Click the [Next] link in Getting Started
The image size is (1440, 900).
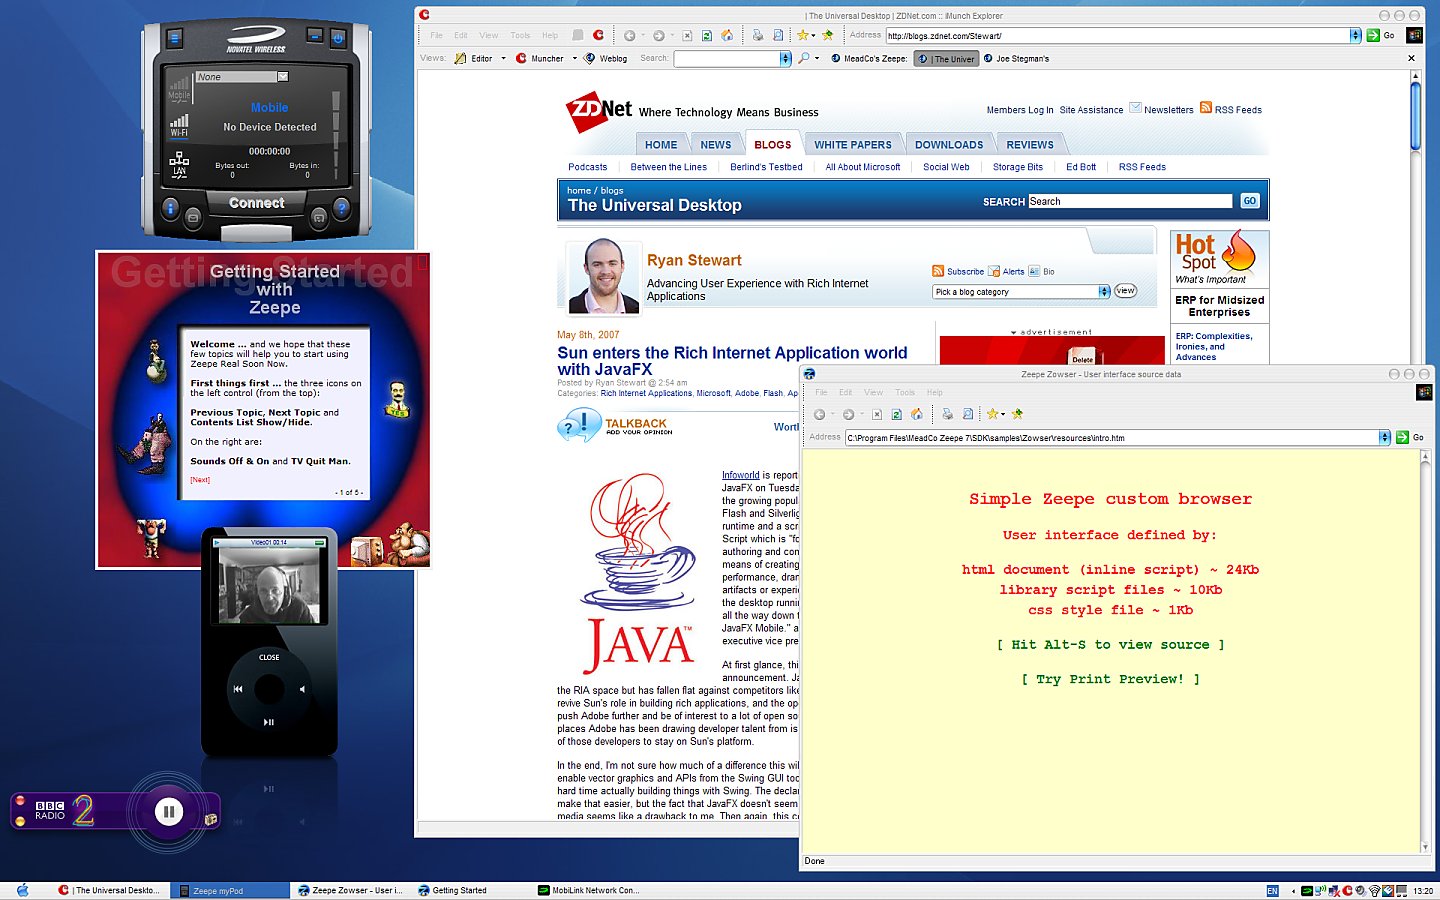coord(200,480)
